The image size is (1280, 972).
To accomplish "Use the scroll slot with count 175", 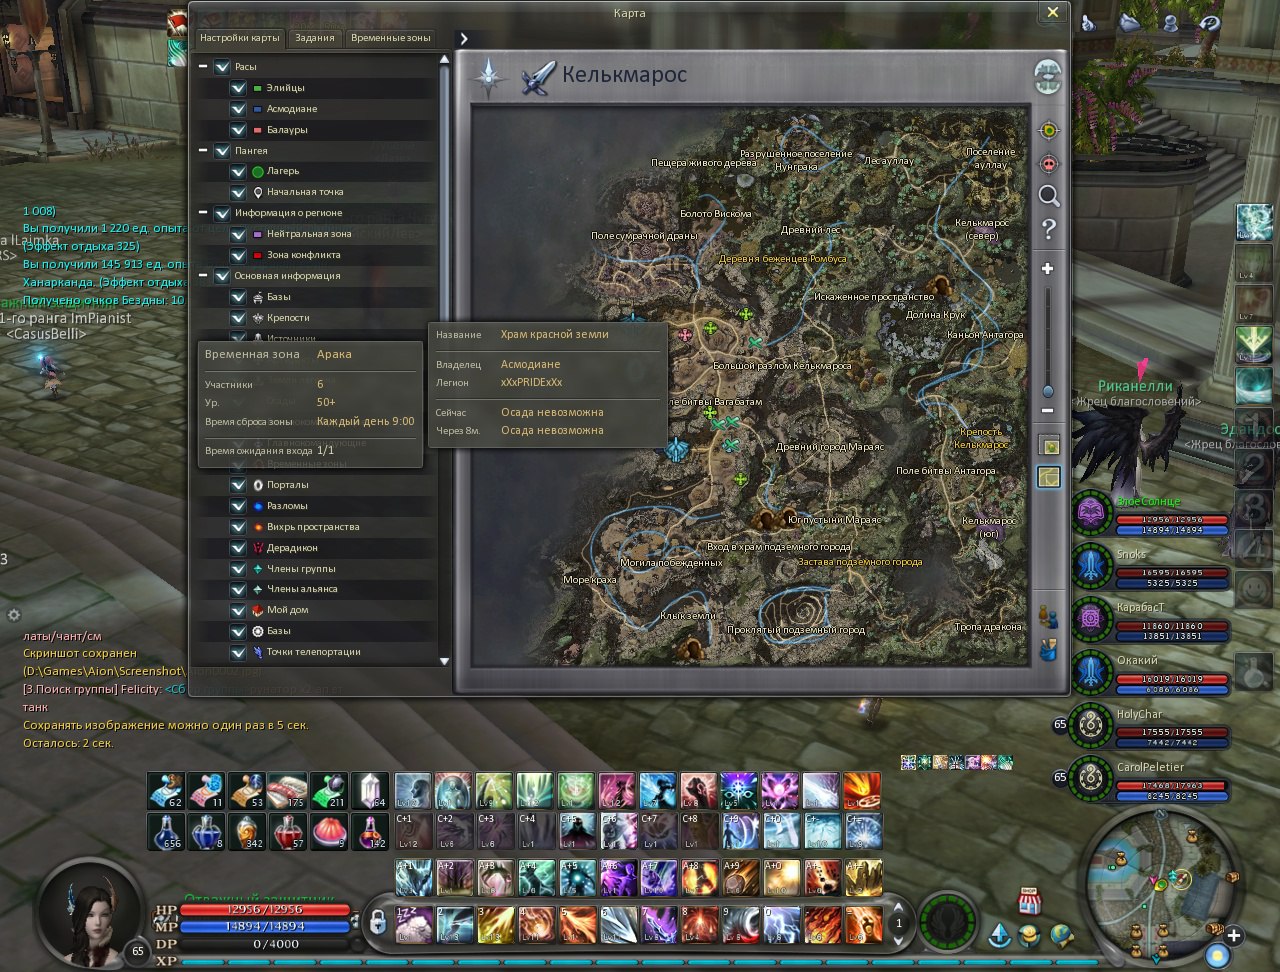I will click(x=288, y=791).
